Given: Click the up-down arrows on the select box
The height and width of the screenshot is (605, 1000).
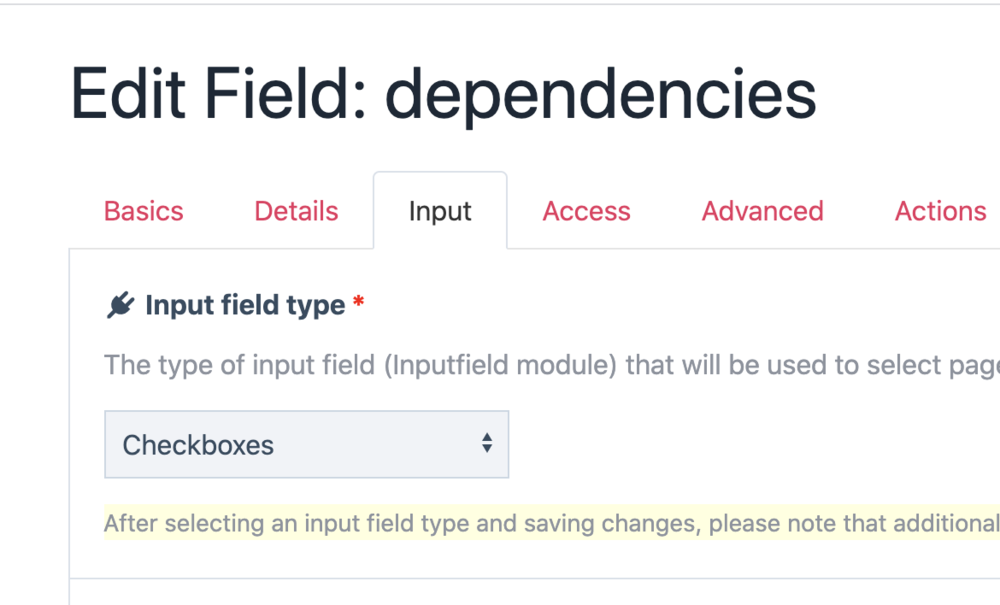Looking at the screenshot, I should click(x=487, y=443).
